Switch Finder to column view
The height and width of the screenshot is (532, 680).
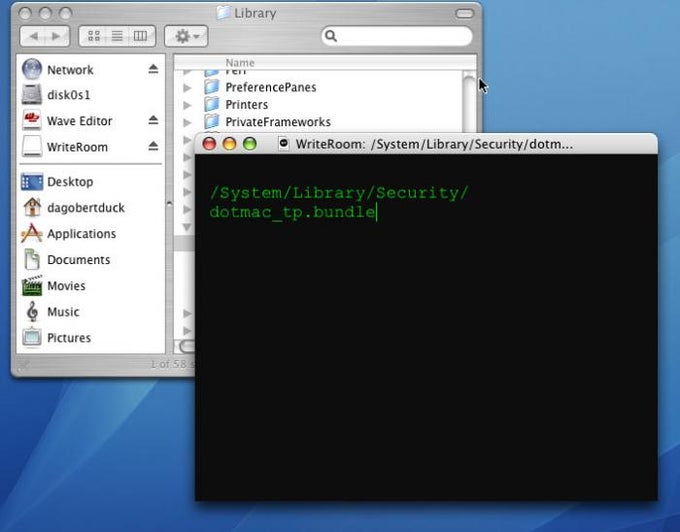coord(141,36)
